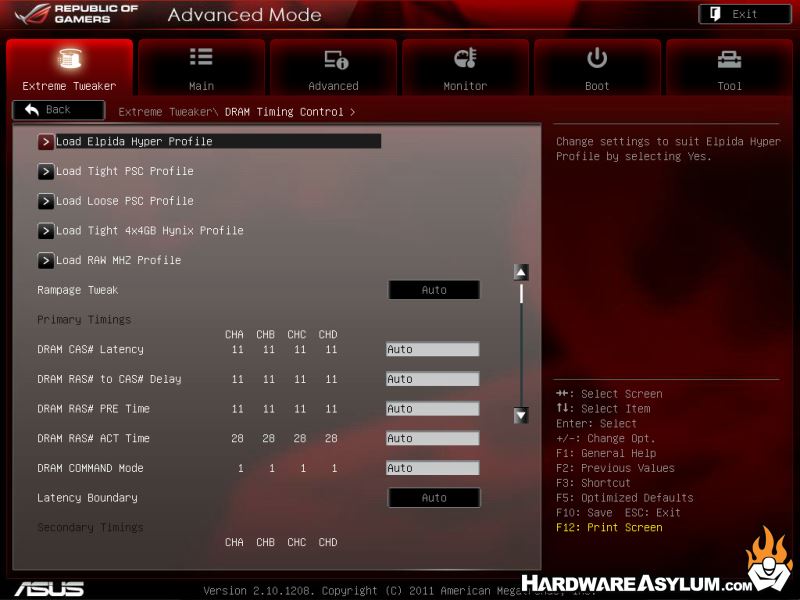The width and height of the screenshot is (800, 600).
Task: Click the scrollbar up arrow
Action: (x=520, y=272)
